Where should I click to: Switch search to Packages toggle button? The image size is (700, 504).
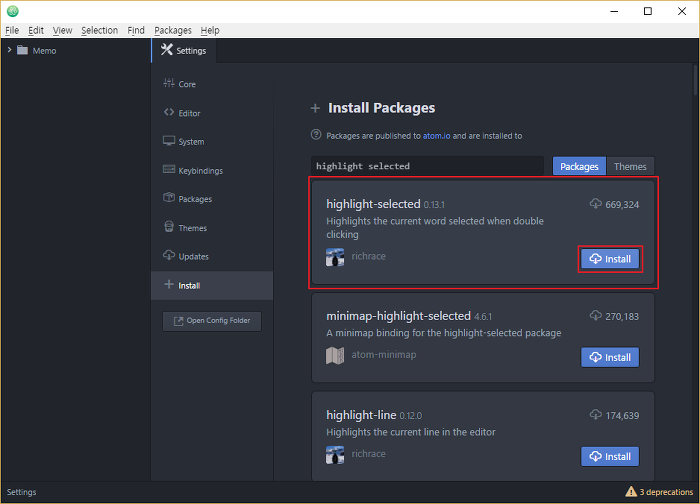coord(579,166)
